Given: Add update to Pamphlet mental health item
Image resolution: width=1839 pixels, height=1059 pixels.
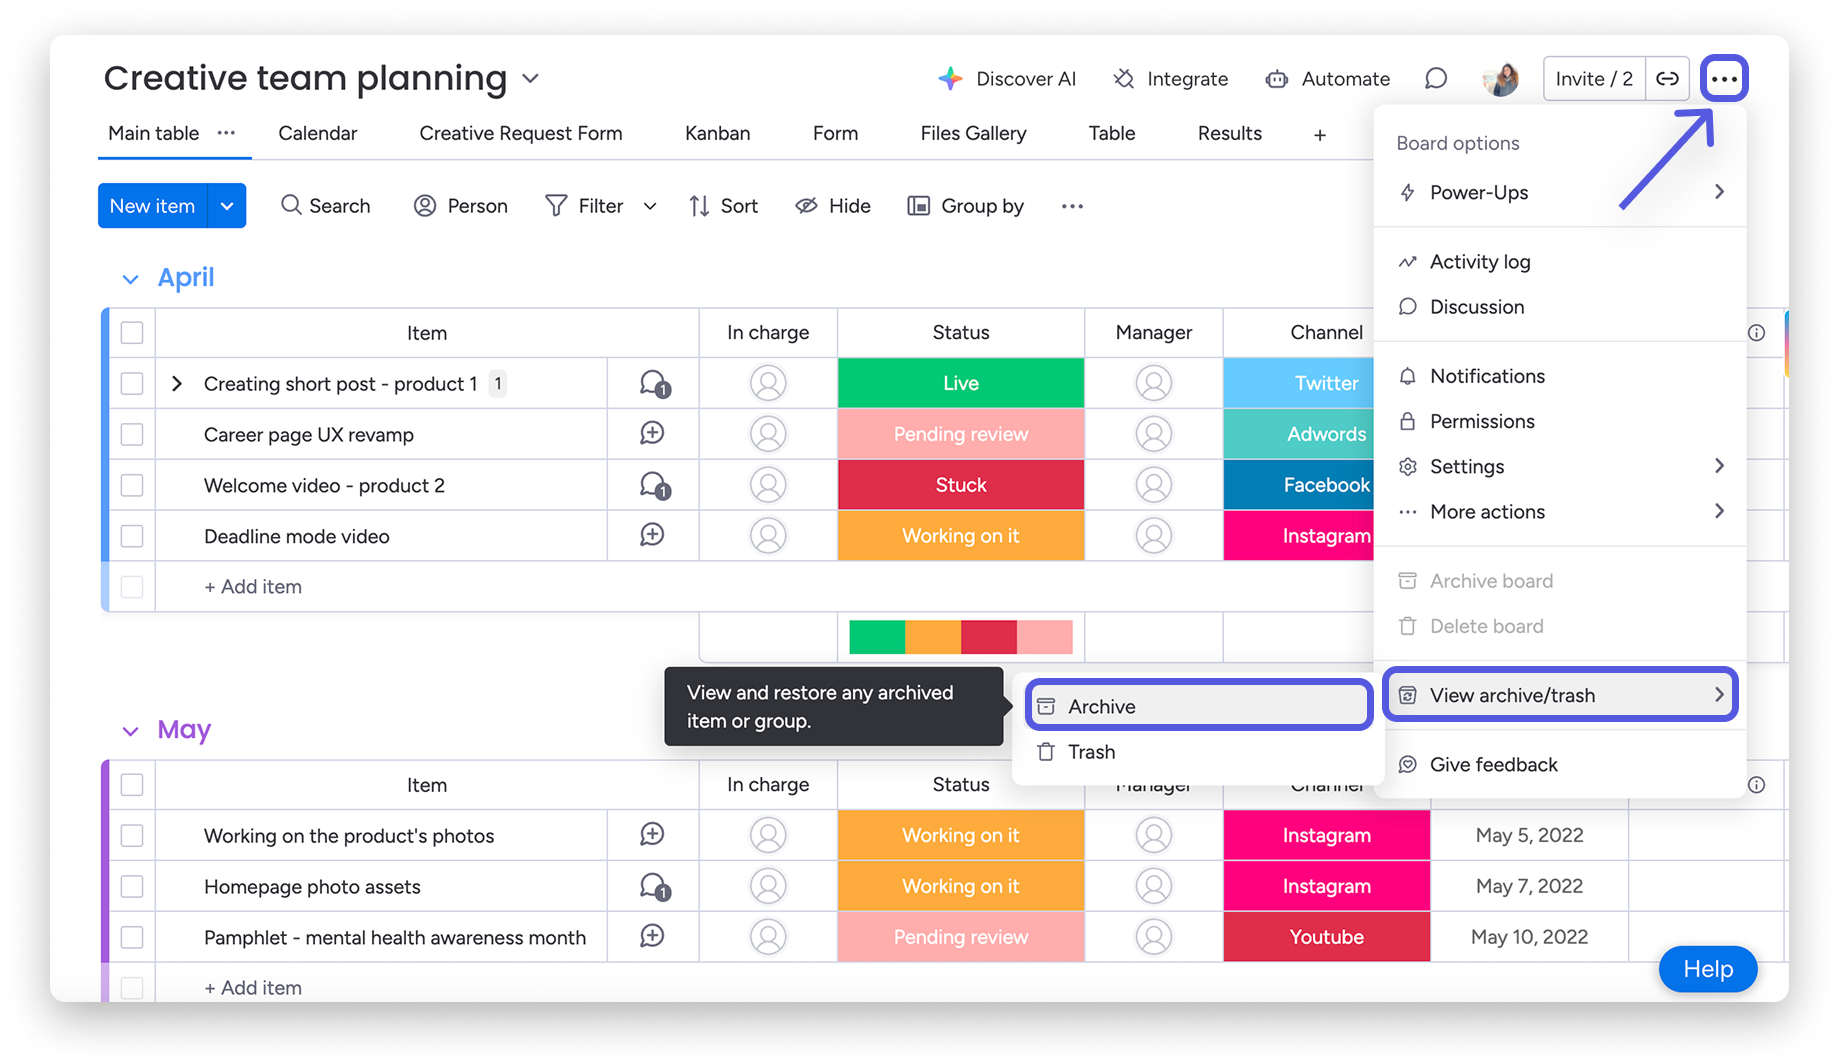Looking at the screenshot, I should point(652,936).
